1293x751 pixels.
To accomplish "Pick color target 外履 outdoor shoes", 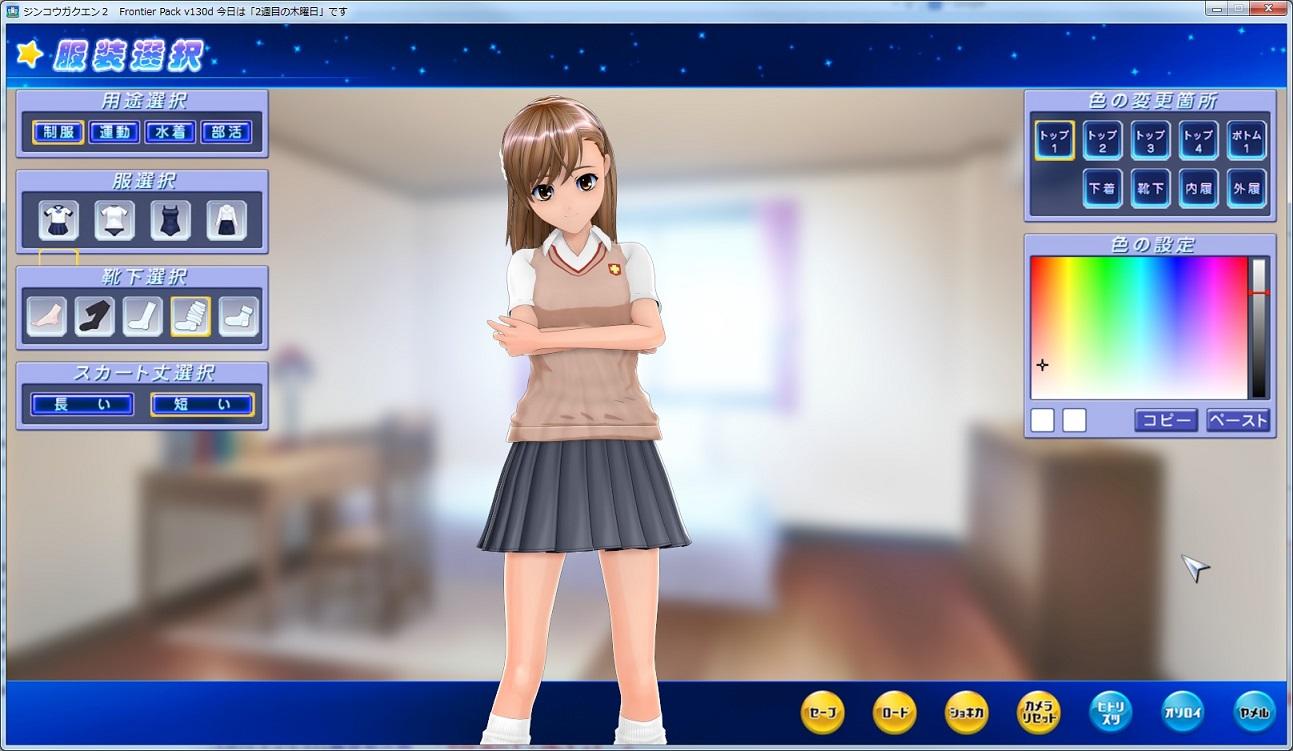I will tap(1246, 188).
